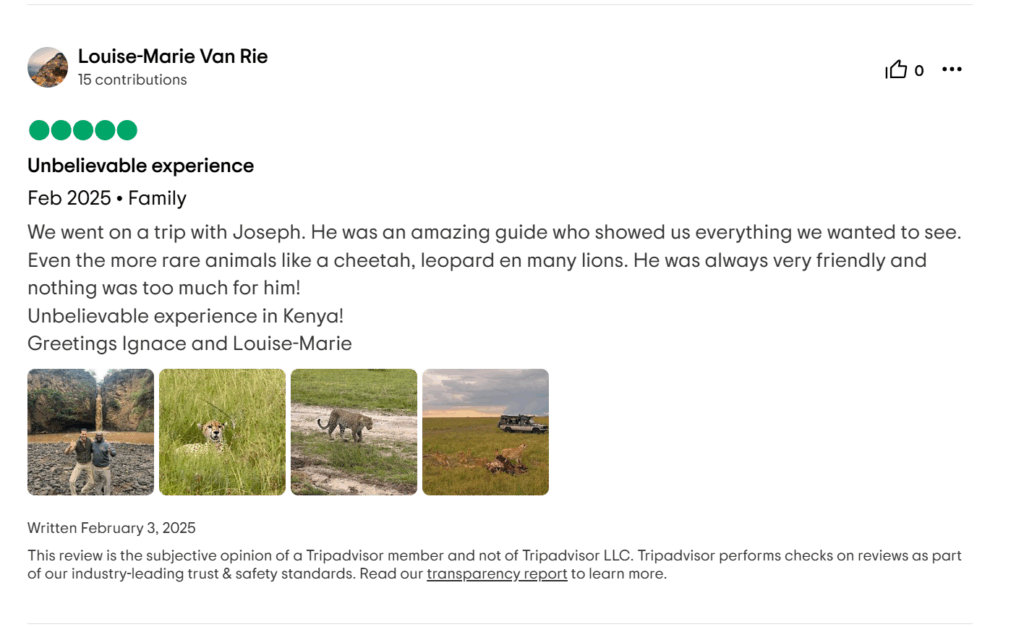The image size is (1024, 627).
Task: Click the fifth green rating bubble
Action: pyautogui.click(x=127, y=130)
